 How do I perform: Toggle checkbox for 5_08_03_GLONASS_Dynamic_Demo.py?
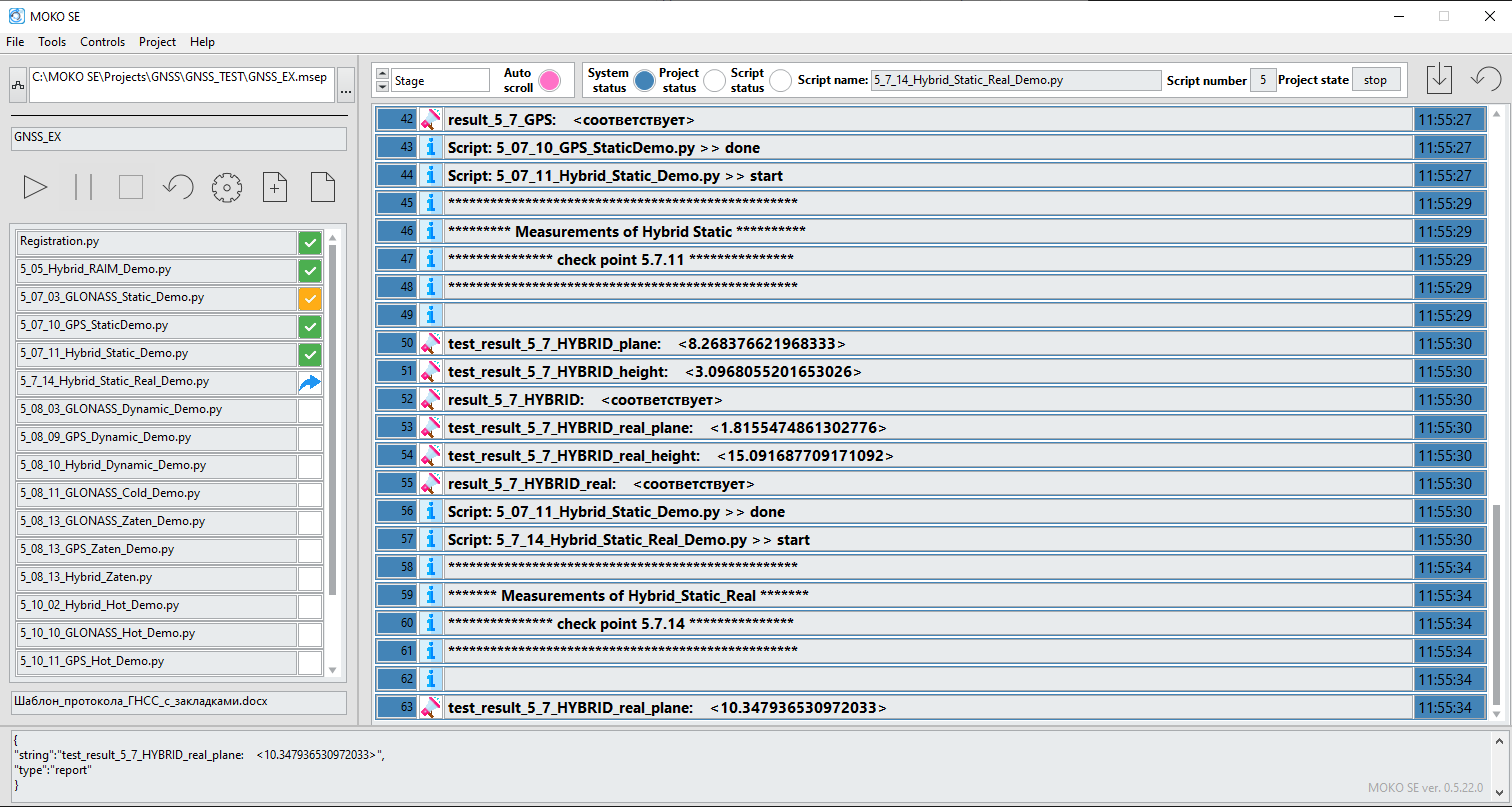click(x=310, y=410)
